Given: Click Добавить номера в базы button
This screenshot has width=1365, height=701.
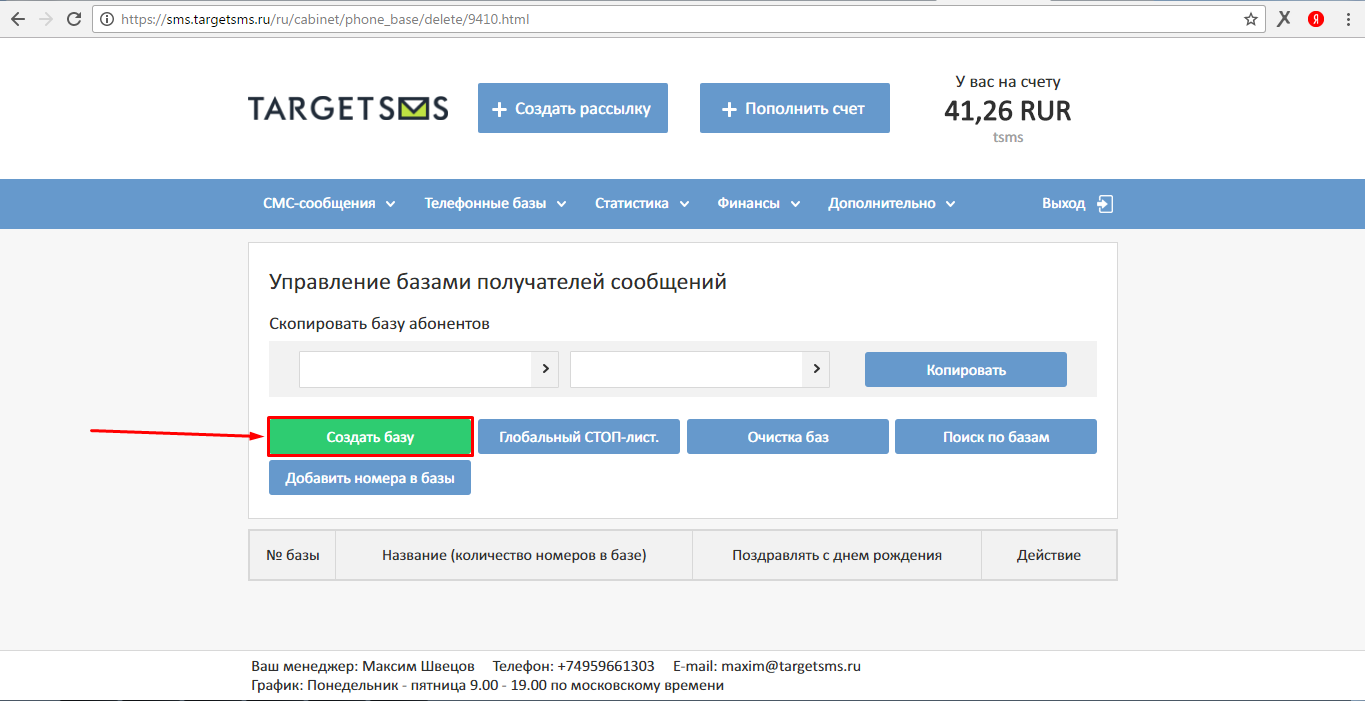Looking at the screenshot, I should click(x=370, y=478).
